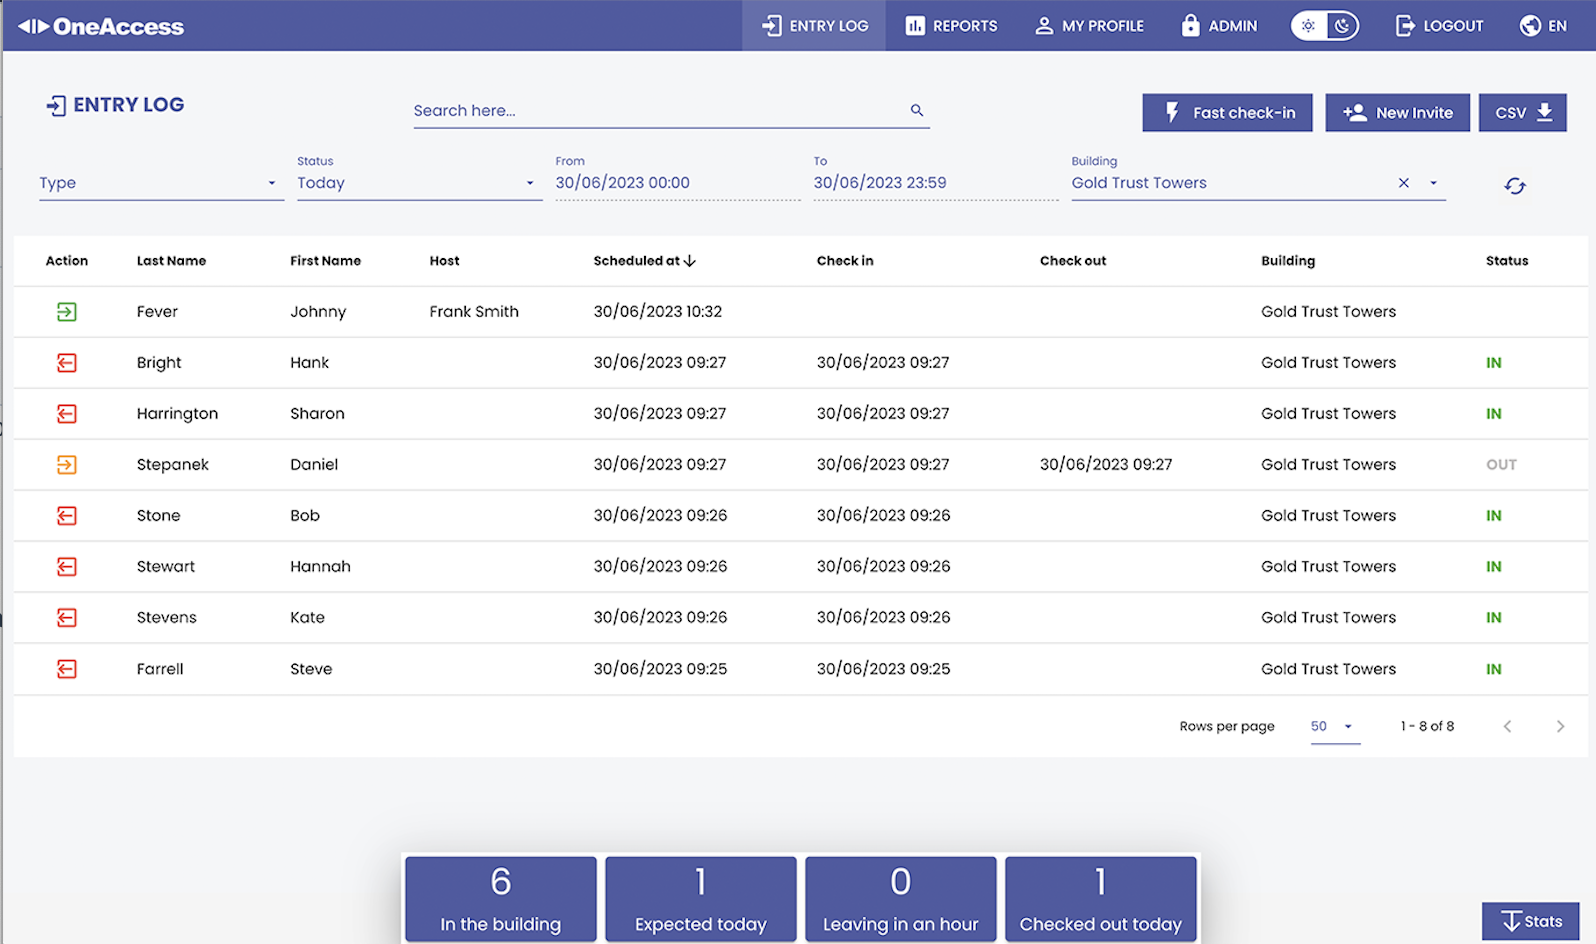Click the New Invite button
This screenshot has width=1596, height=944.
[x=1397, y=113]
